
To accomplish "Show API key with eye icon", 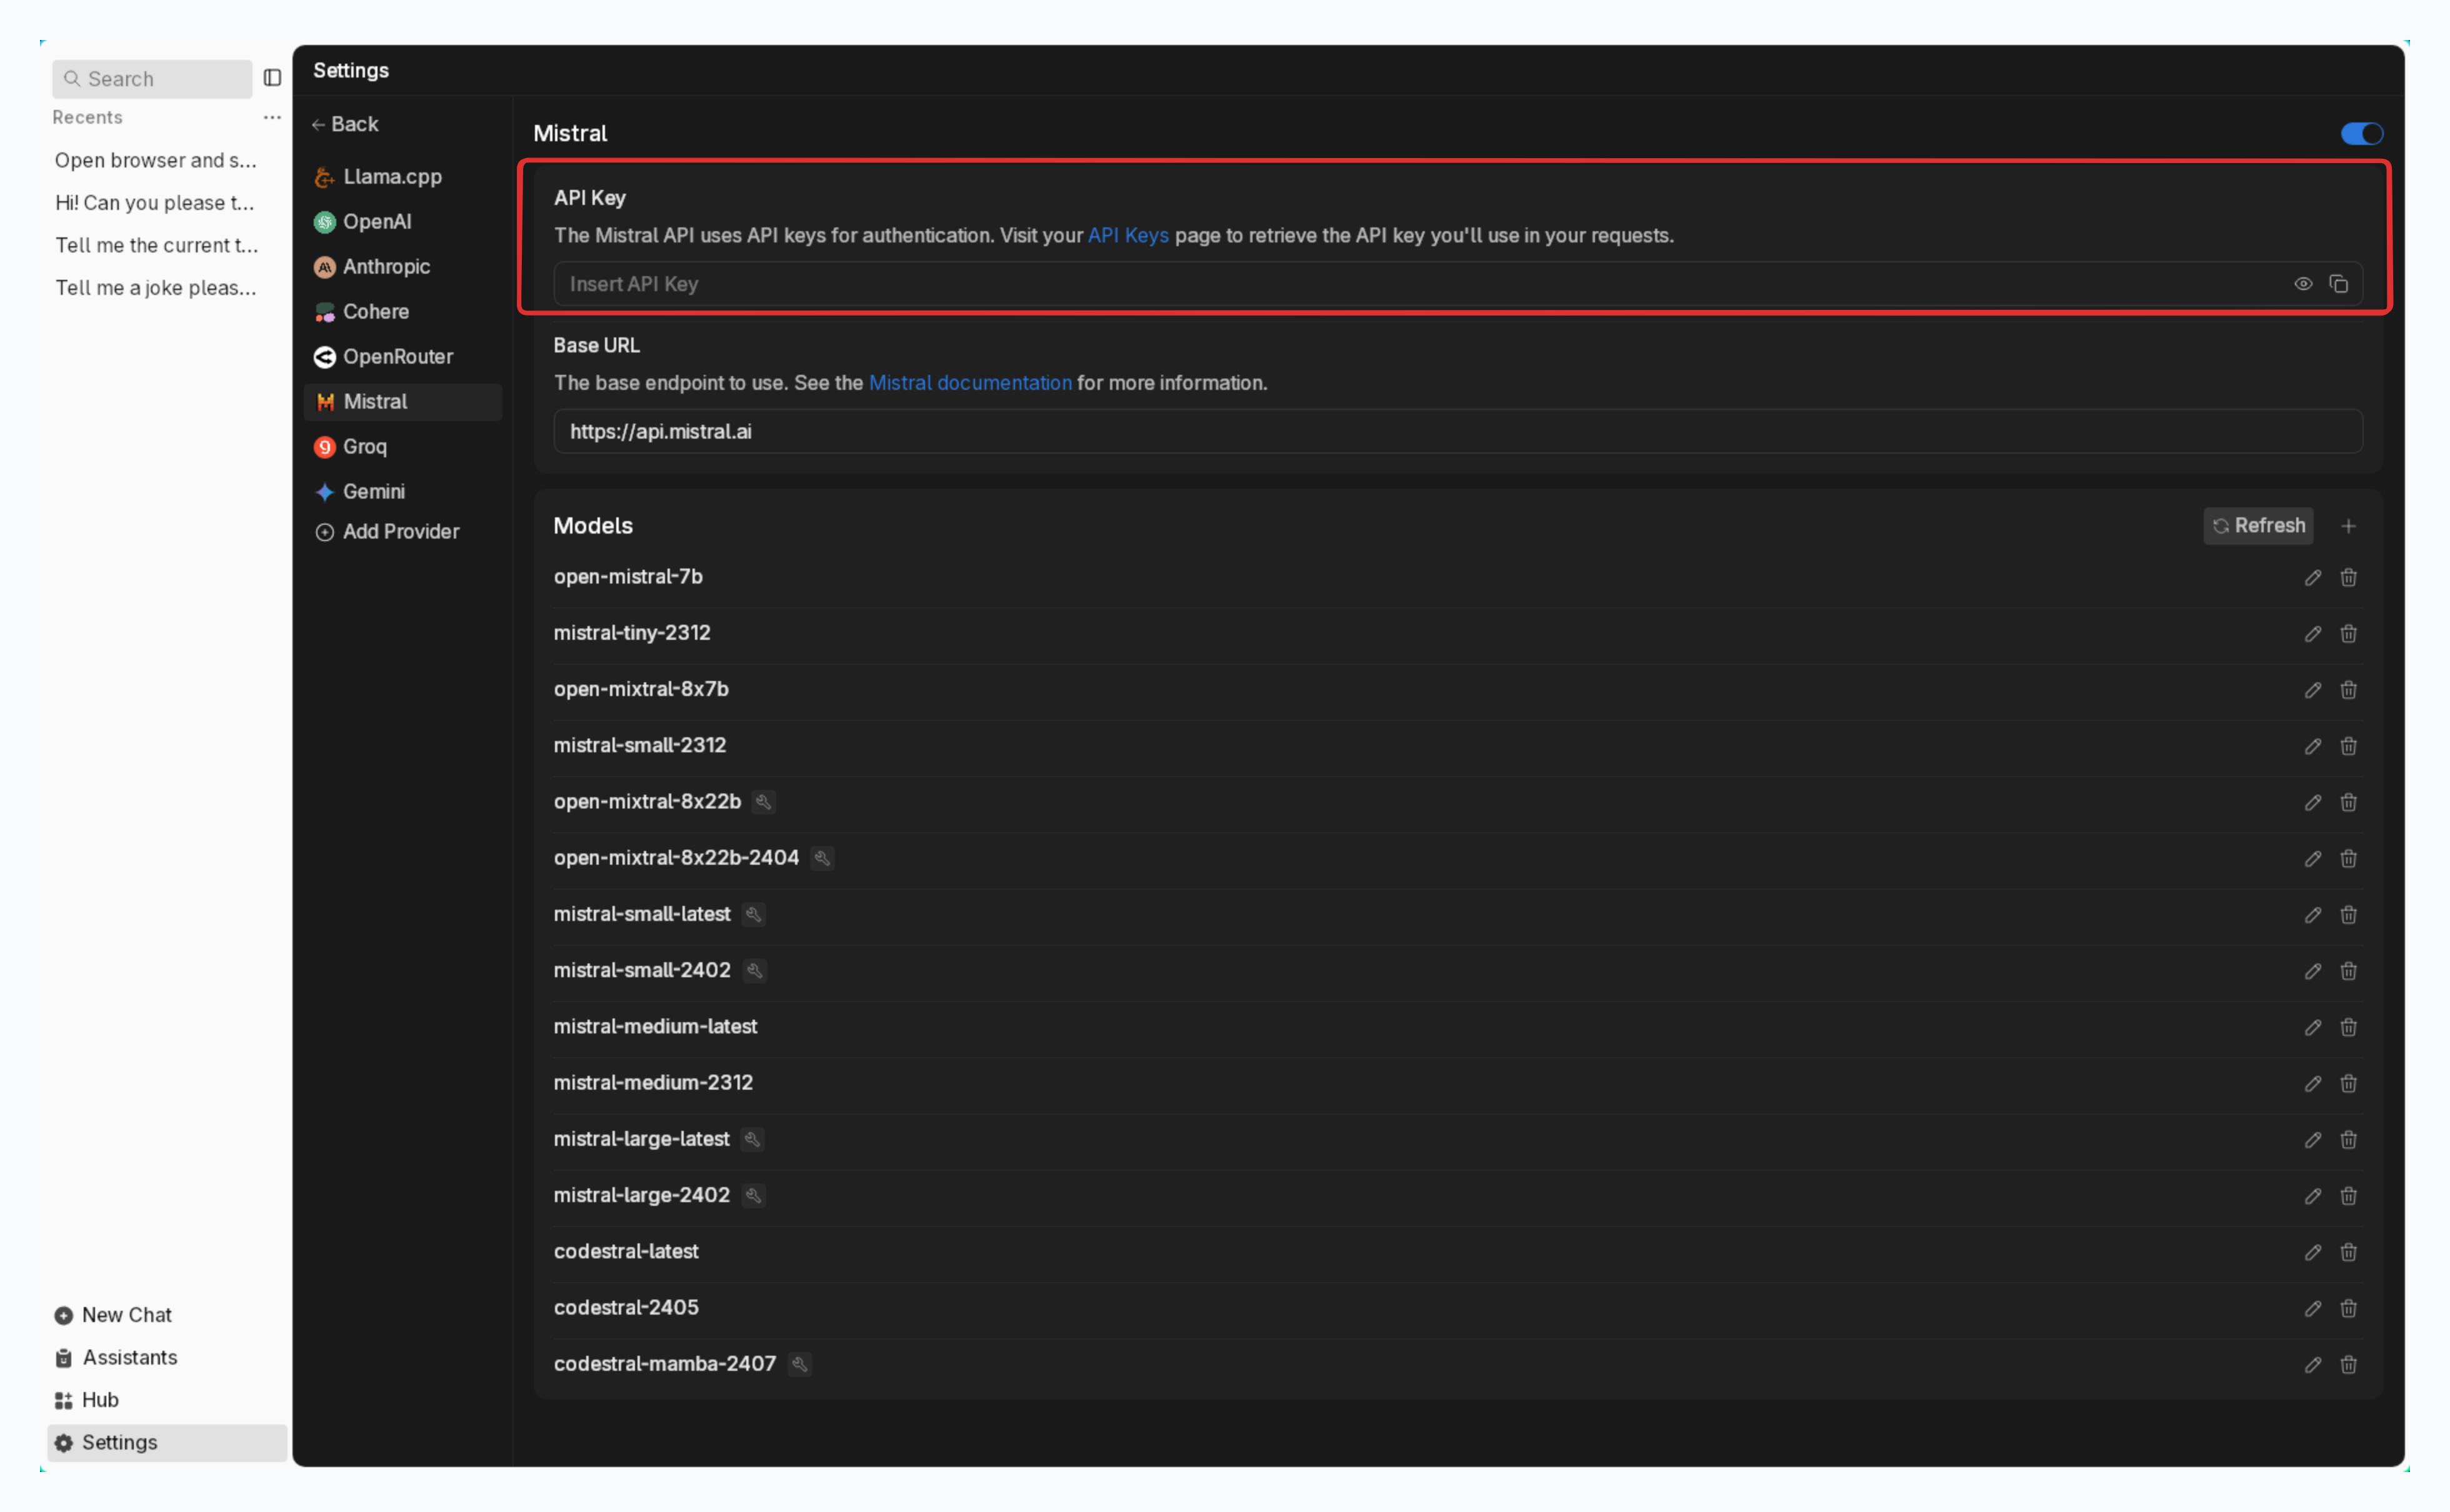I will (x=2302, y=284).
